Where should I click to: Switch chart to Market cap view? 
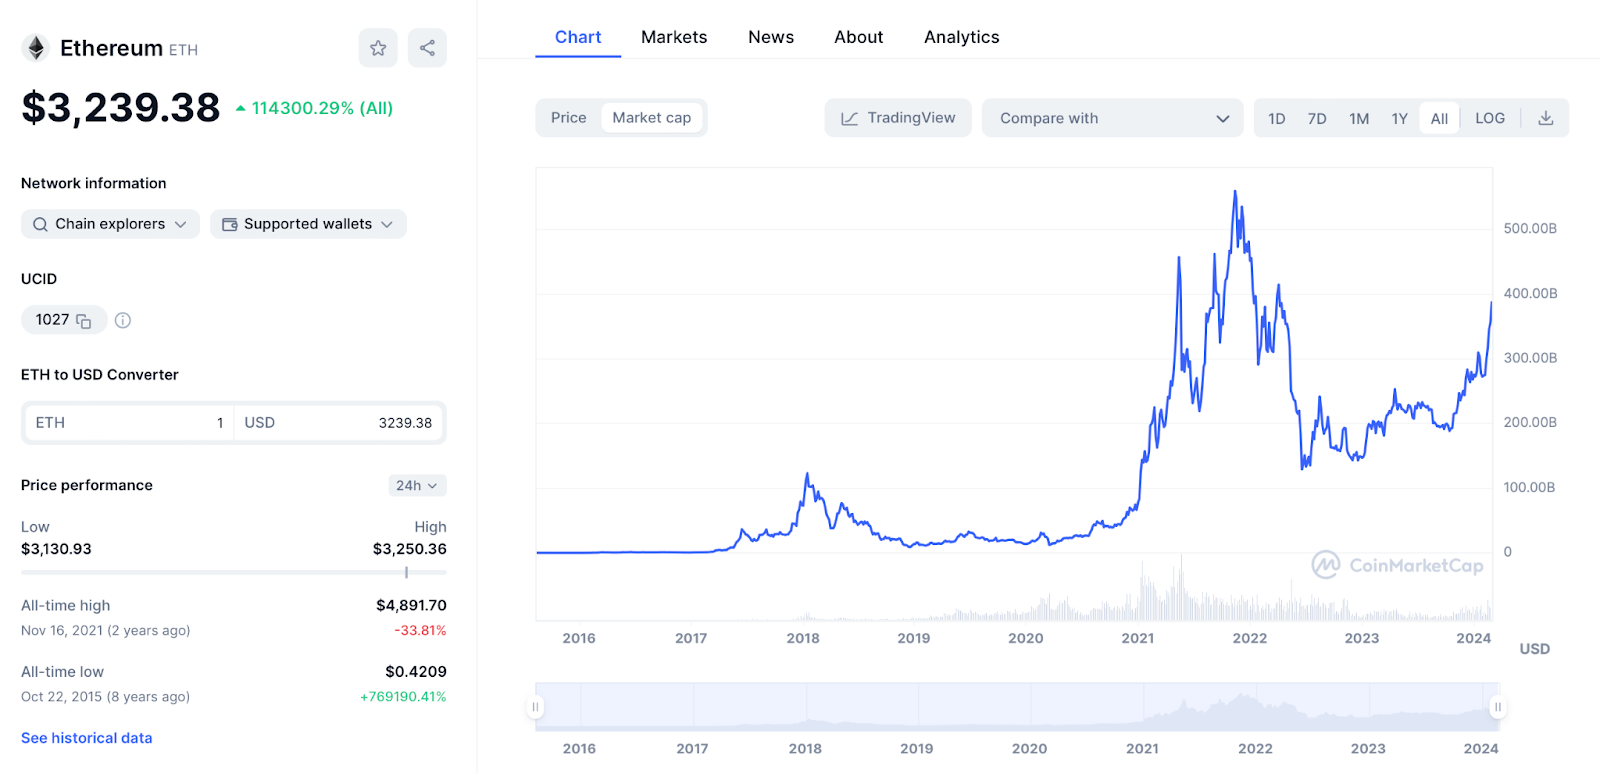(x=652, y=118)
